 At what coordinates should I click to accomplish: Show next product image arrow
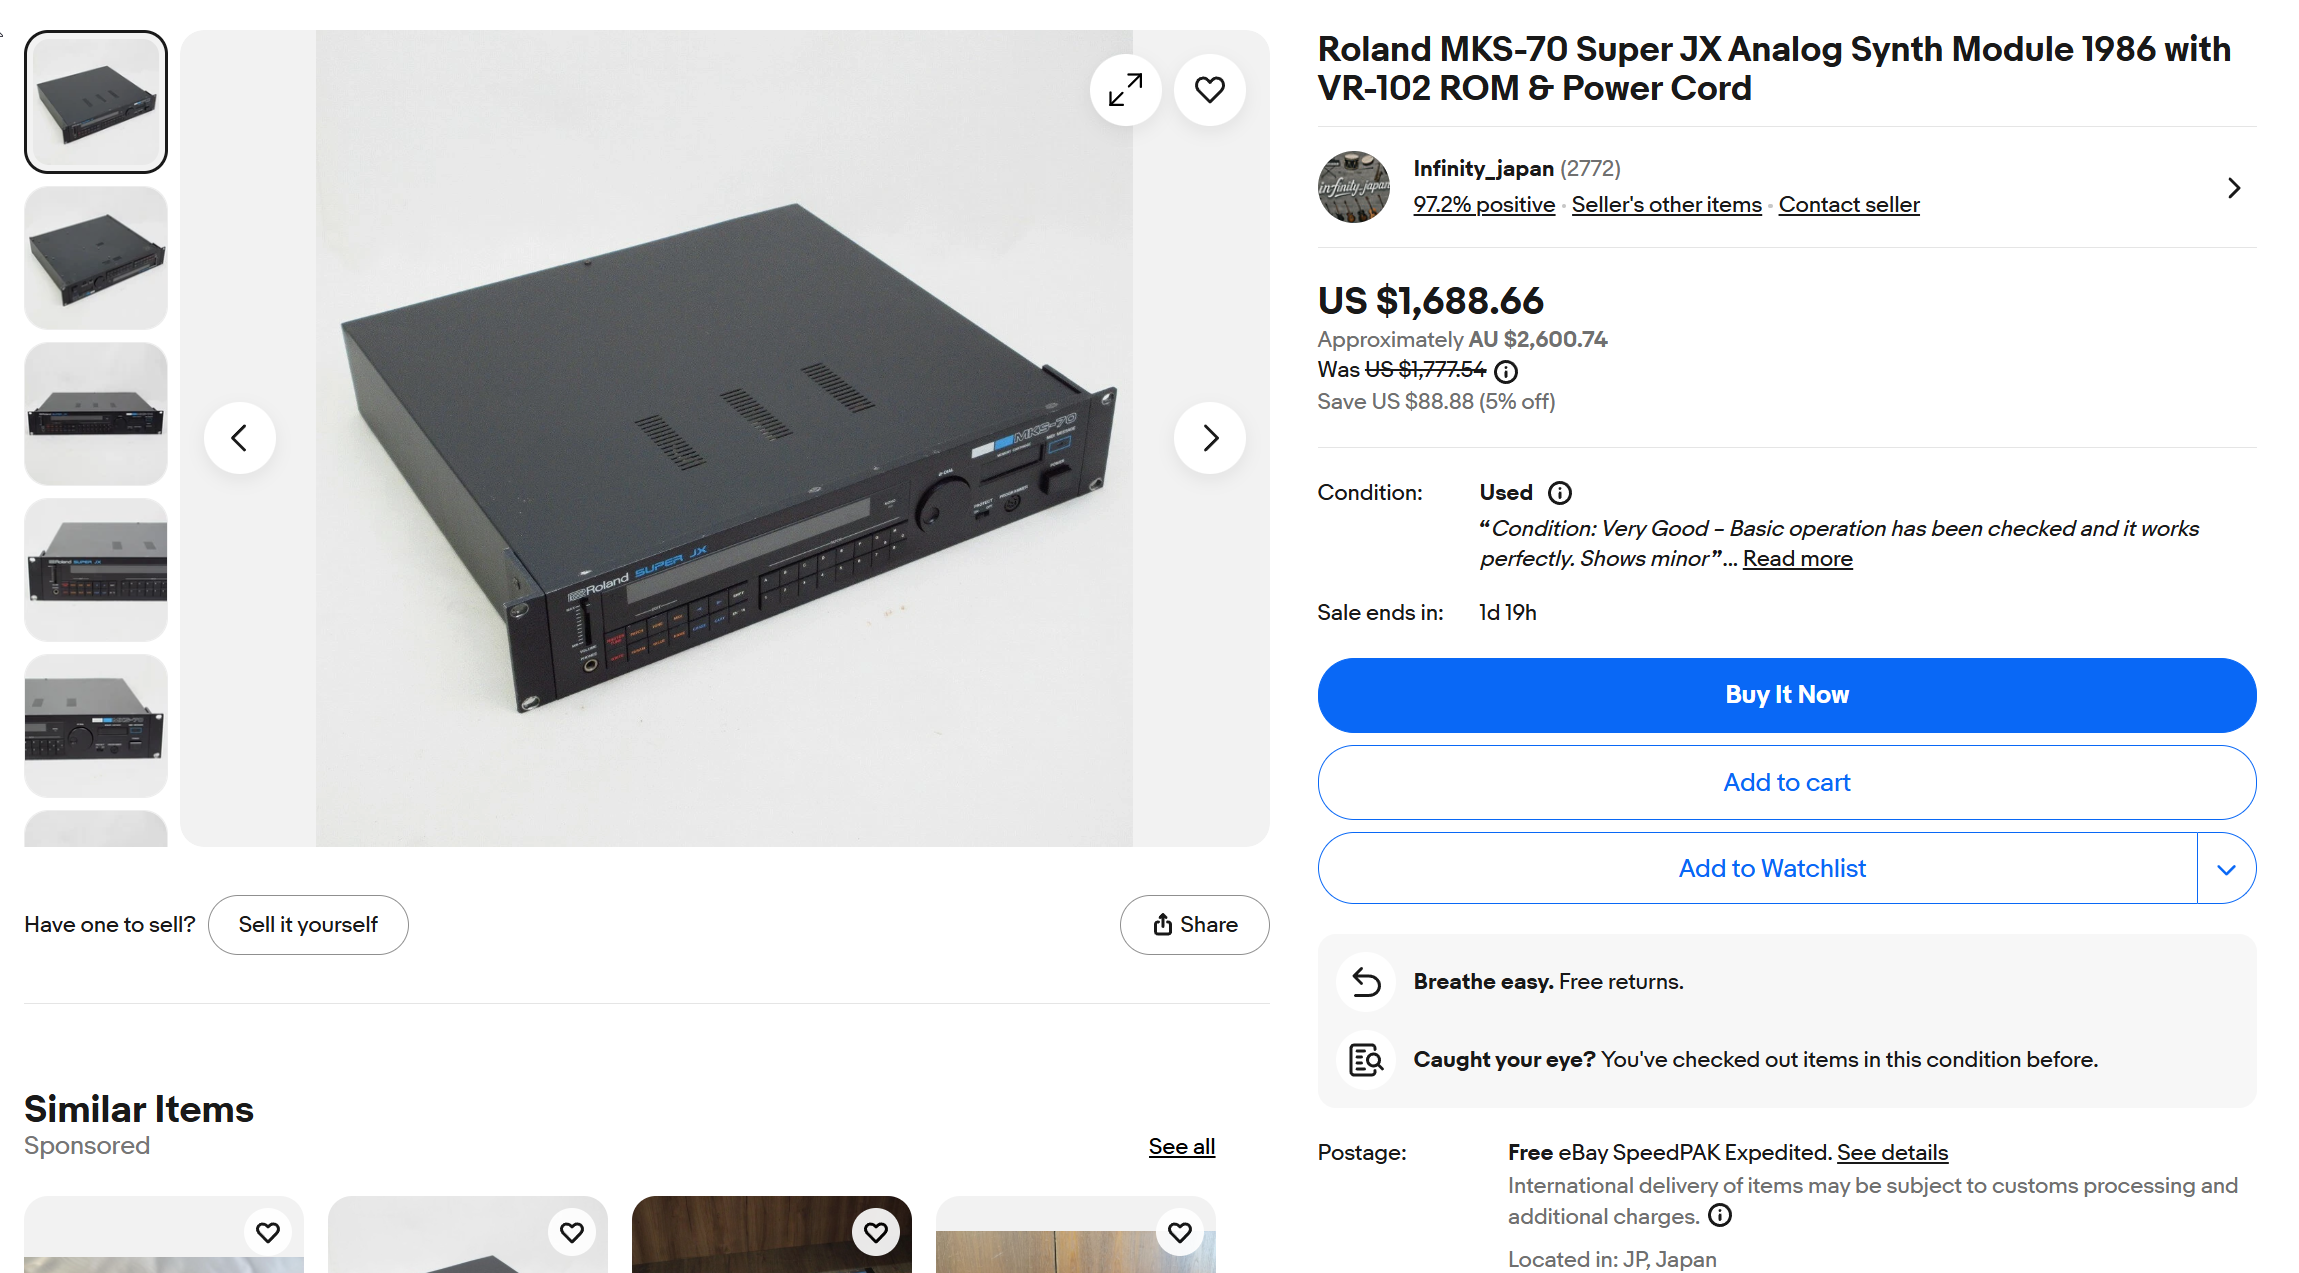1210,438
